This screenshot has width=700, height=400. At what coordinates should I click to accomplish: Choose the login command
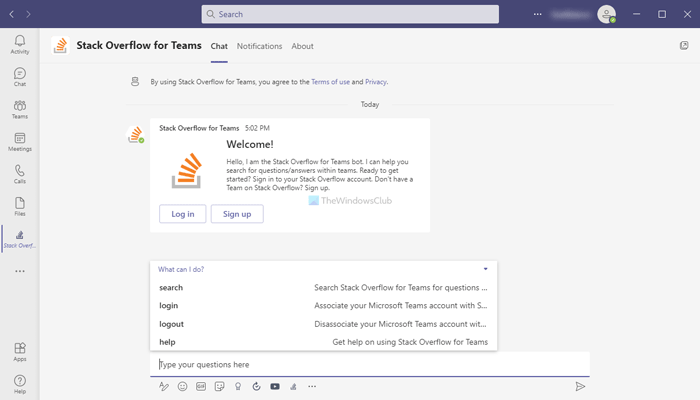tap(323, 305)
